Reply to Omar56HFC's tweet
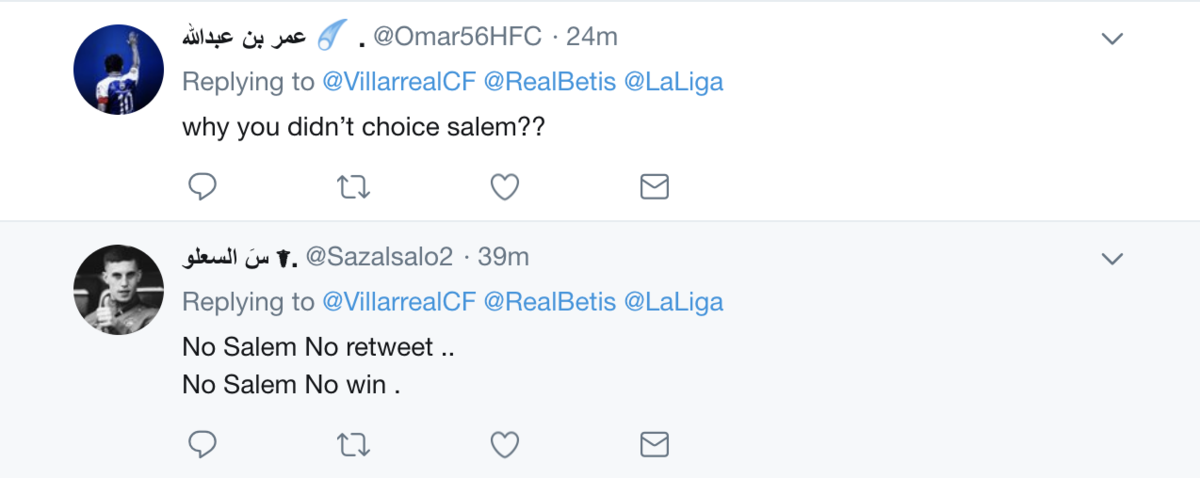Screen dimensions: 1200x478 pos(202,186)
